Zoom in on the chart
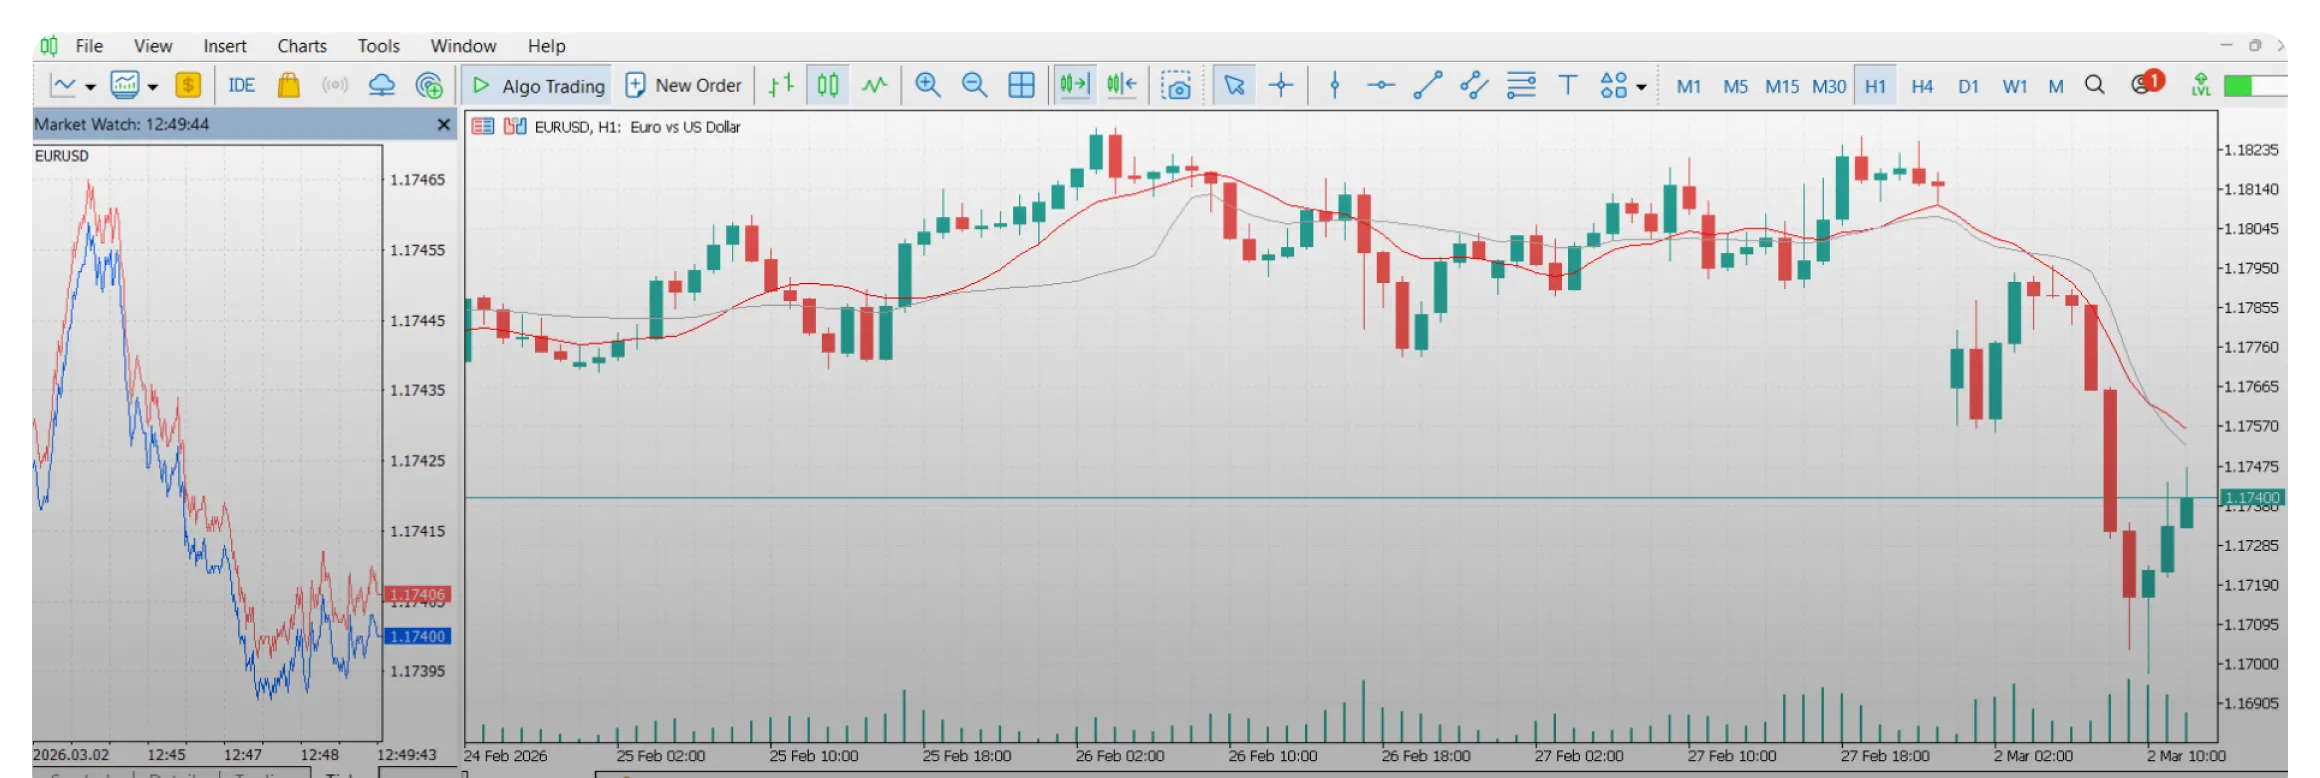 pyautogui.click(x=928, y=86)
